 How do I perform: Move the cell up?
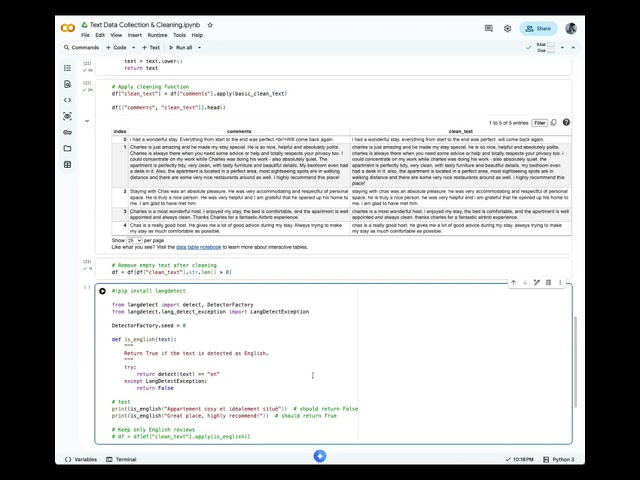[x=513, y=282]
